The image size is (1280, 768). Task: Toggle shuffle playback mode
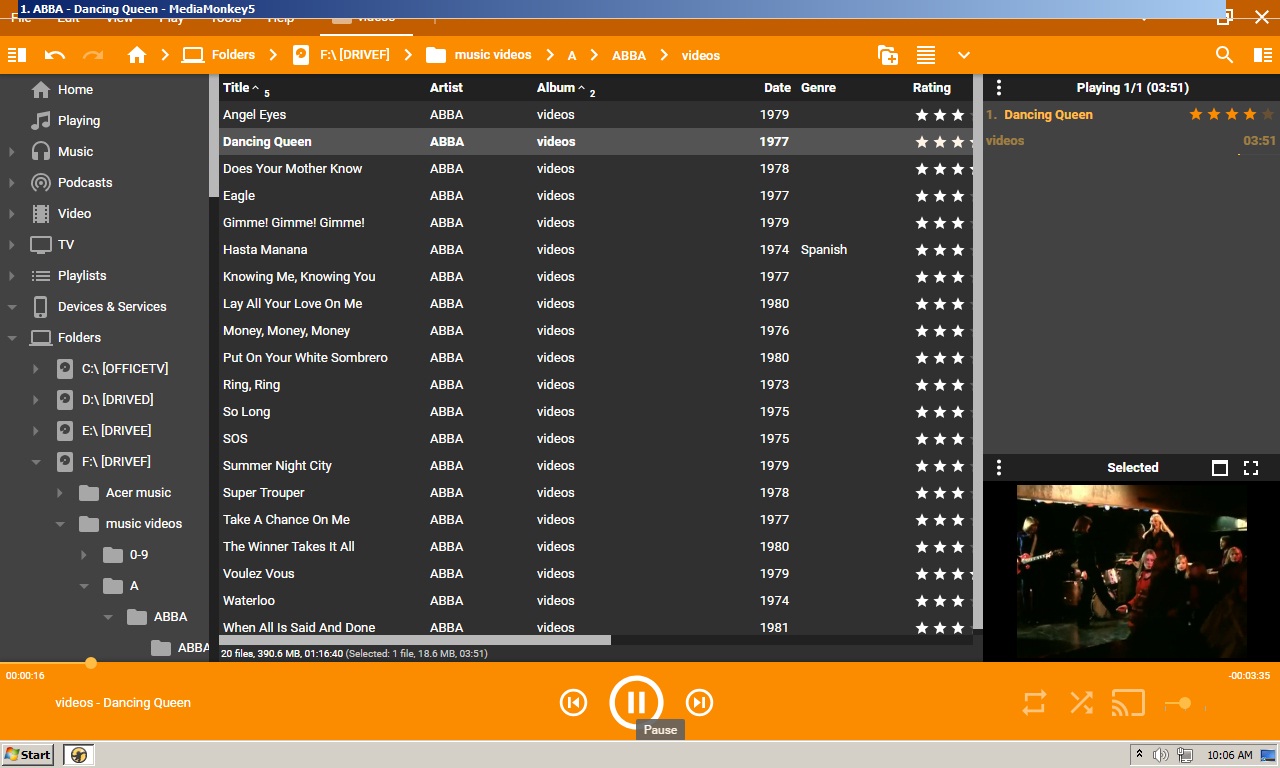pyautogui.click(x=1081, y=703)
